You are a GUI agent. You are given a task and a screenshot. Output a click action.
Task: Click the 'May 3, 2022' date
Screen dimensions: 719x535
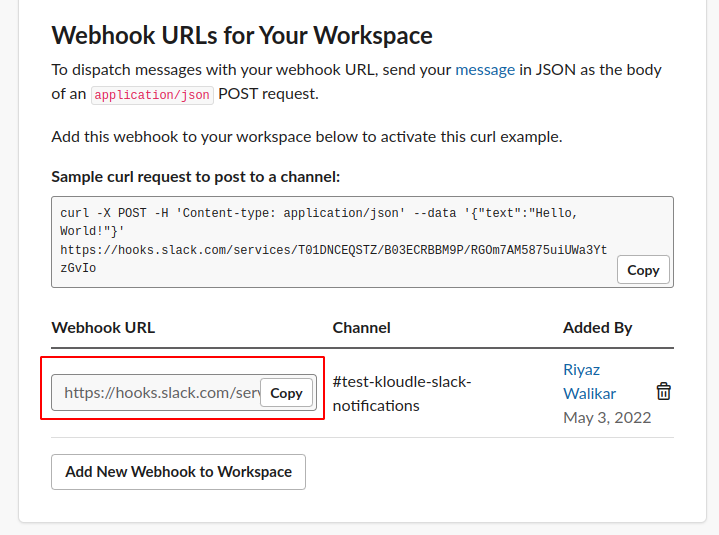click(x=607, y=418)
